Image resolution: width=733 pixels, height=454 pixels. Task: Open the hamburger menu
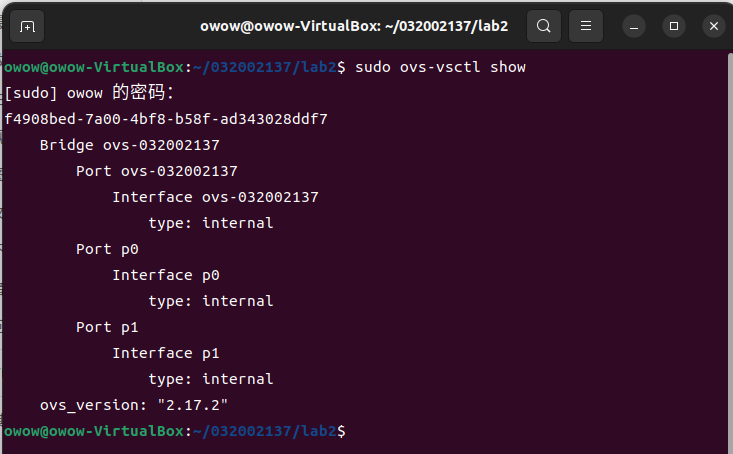586,26
